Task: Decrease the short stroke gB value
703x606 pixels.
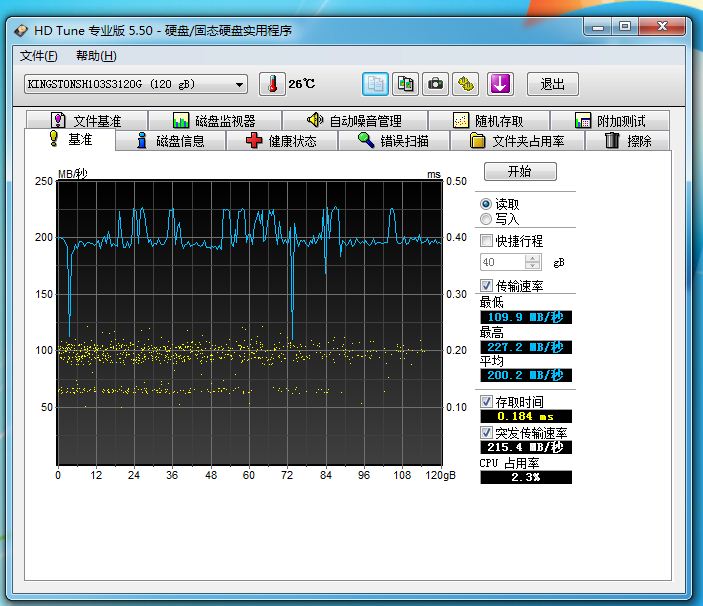Action: coord(533,266)
